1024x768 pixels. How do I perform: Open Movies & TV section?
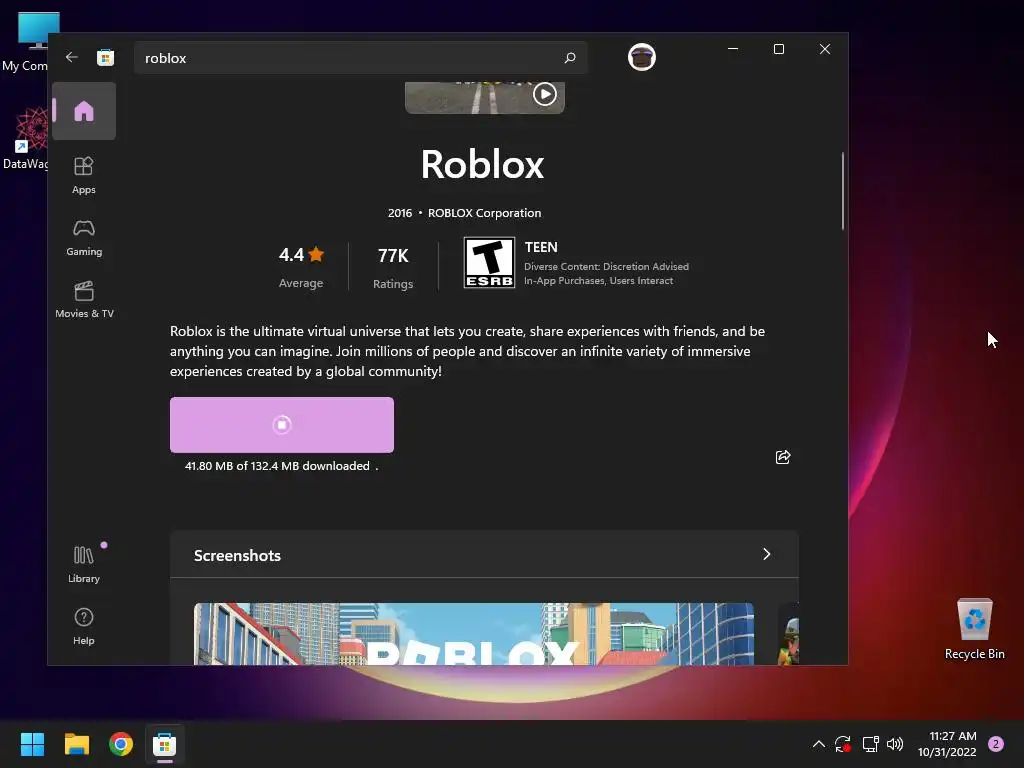[x=84, y=300]
